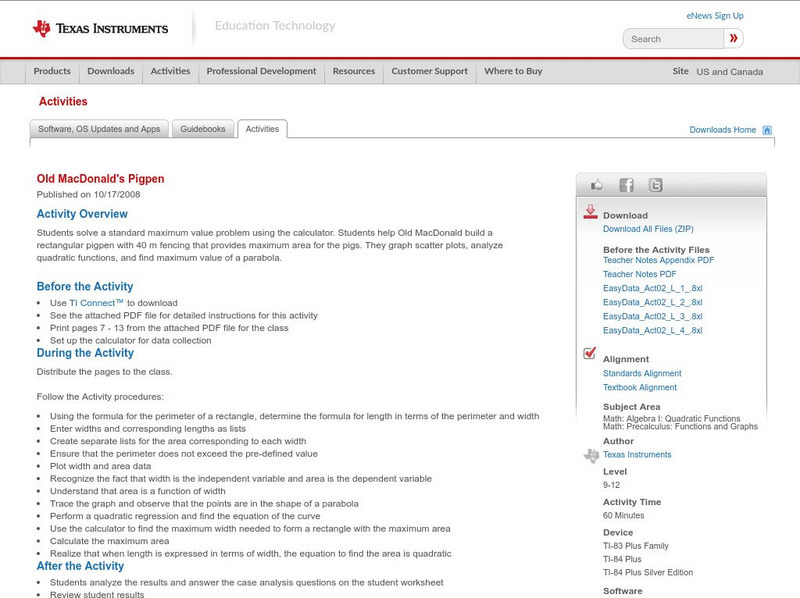Open the Products menu
This screenshot has height=598, width=800.
pyautogui.click(x=52, y=71)
